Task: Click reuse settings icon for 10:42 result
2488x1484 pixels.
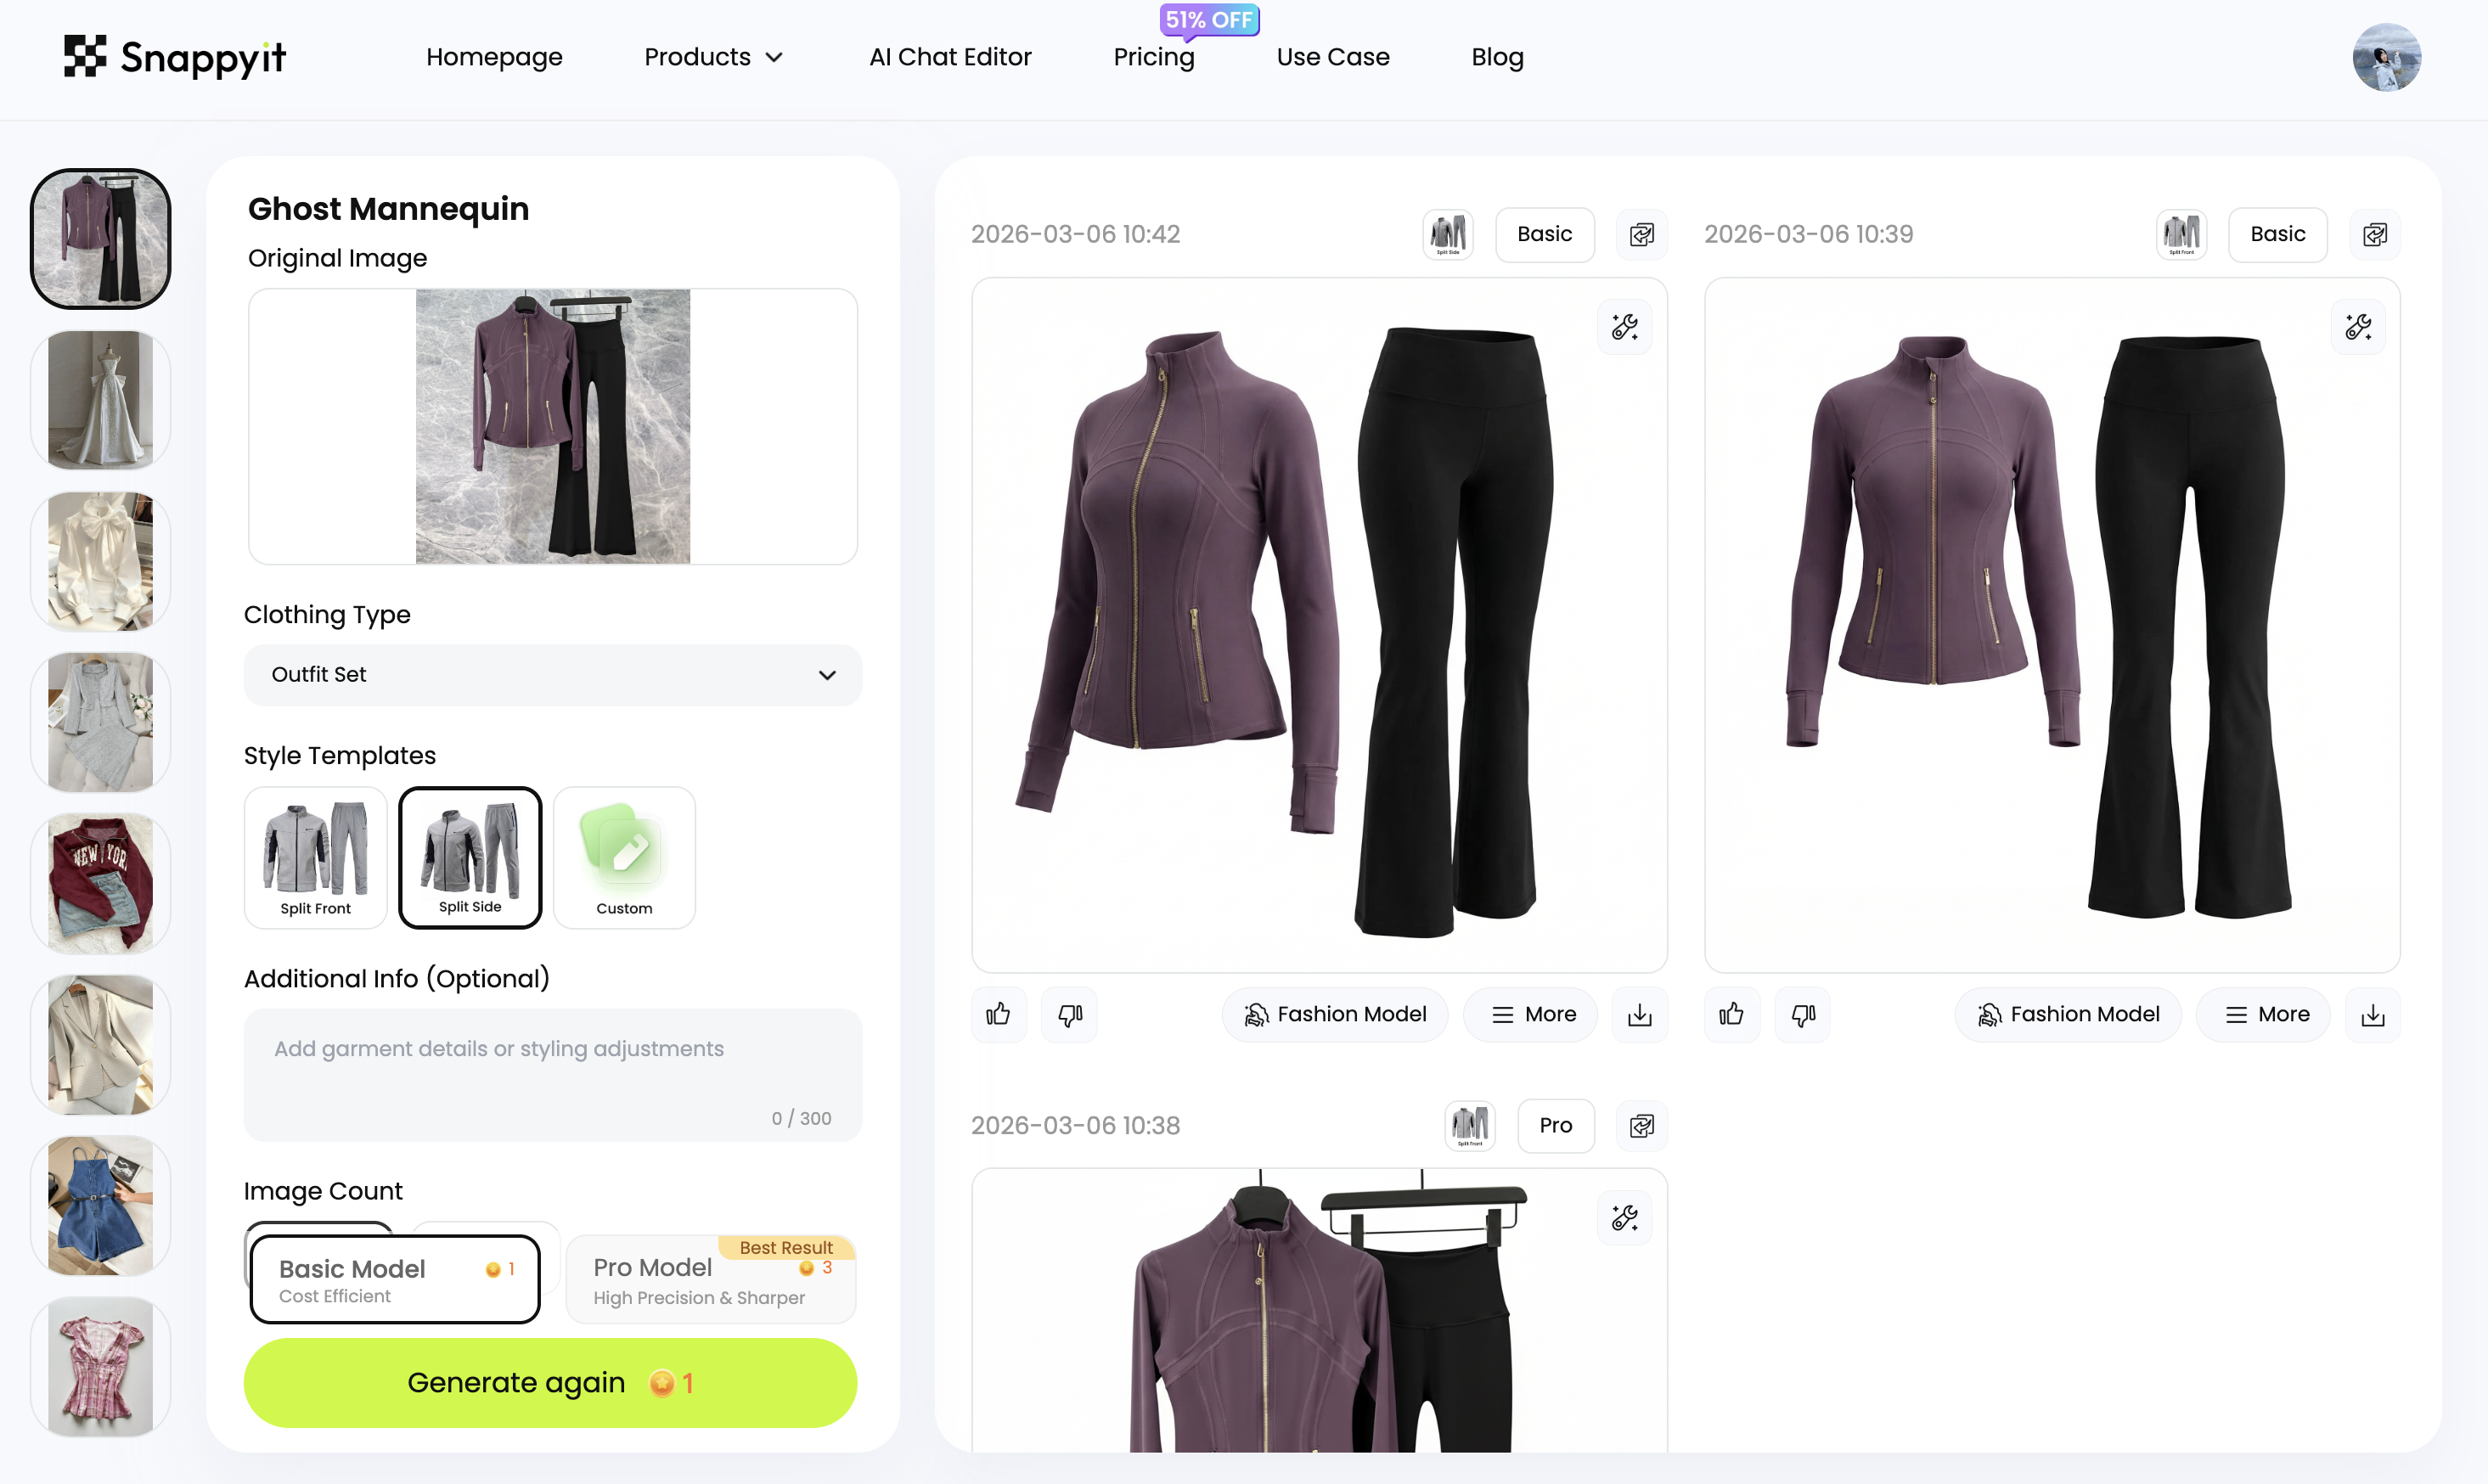Action: tap(1641, 235)
